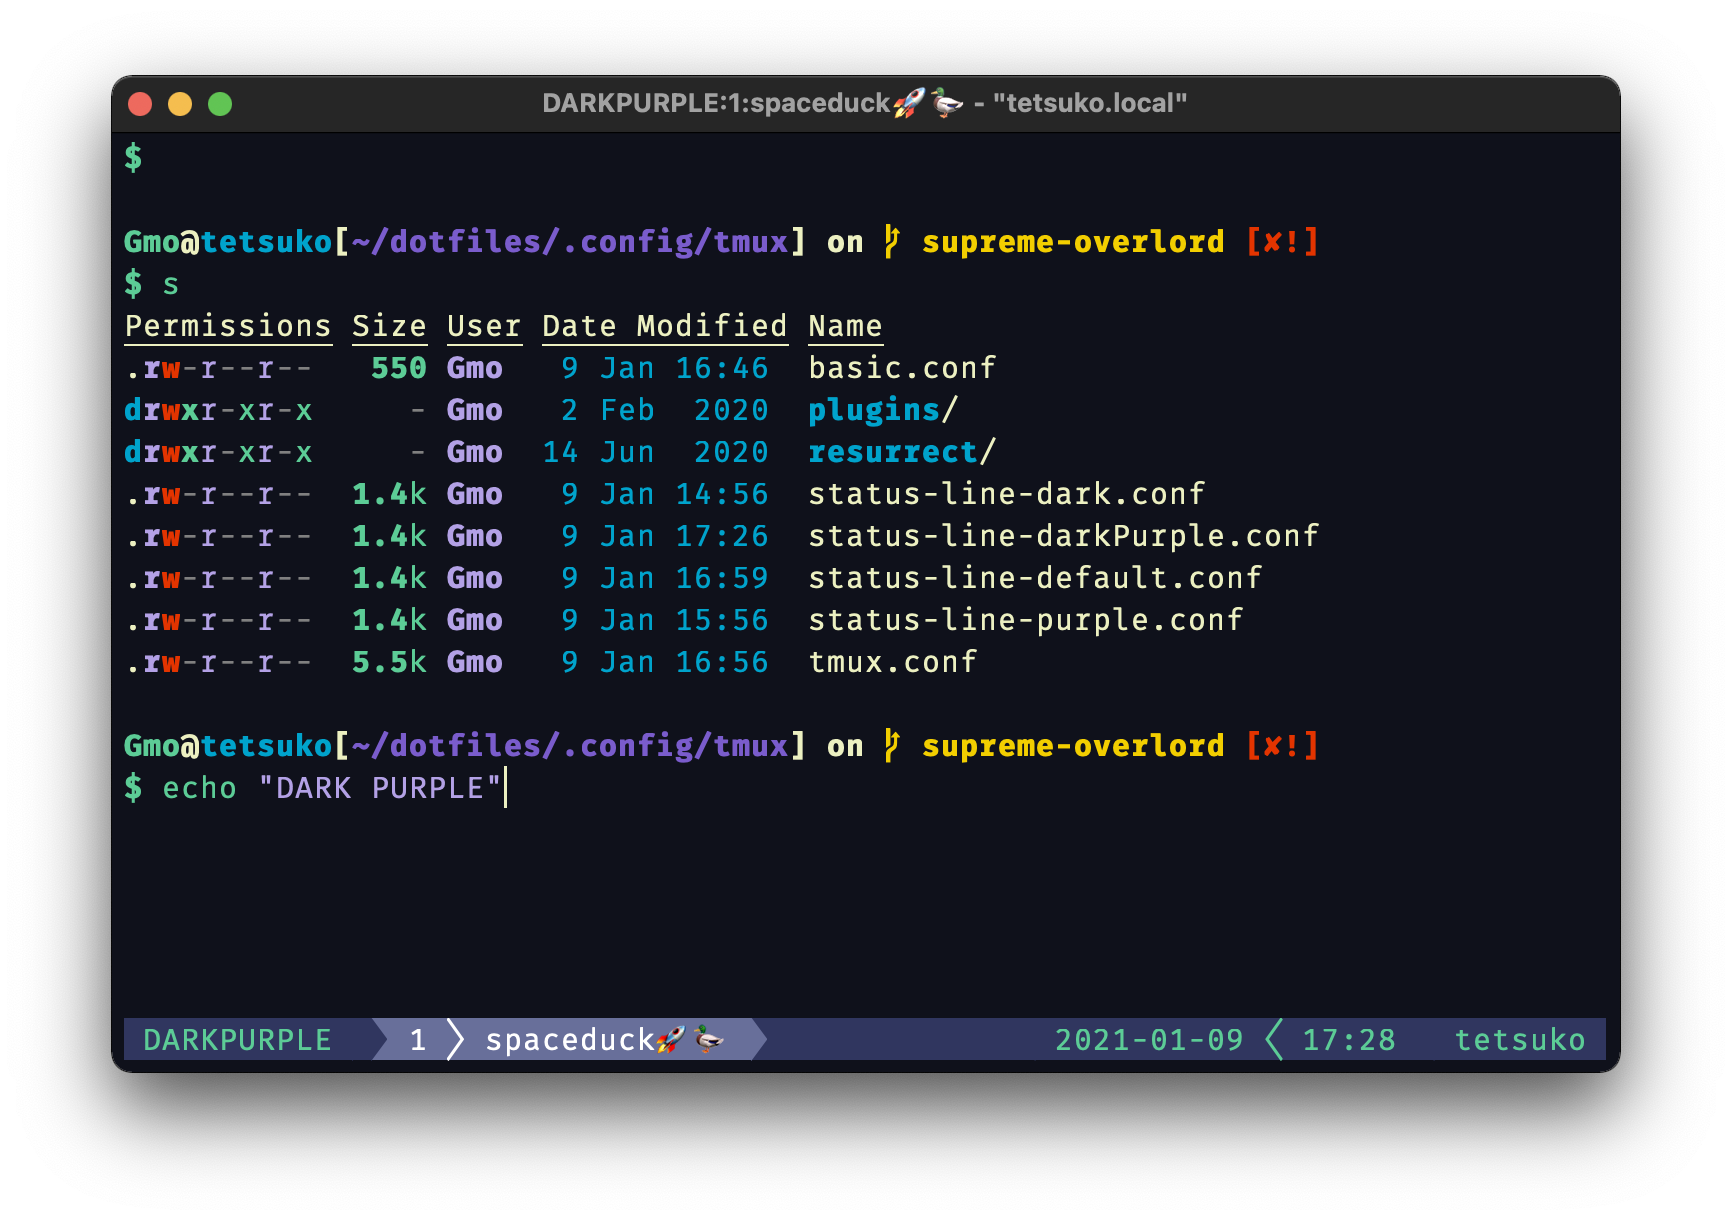Image resolution: width=1732 pixels, height=1220 pixels.
Task: Click the path ~/dotfiles/.config/tmux in second prompt
Action: click(x=569, y=746)
